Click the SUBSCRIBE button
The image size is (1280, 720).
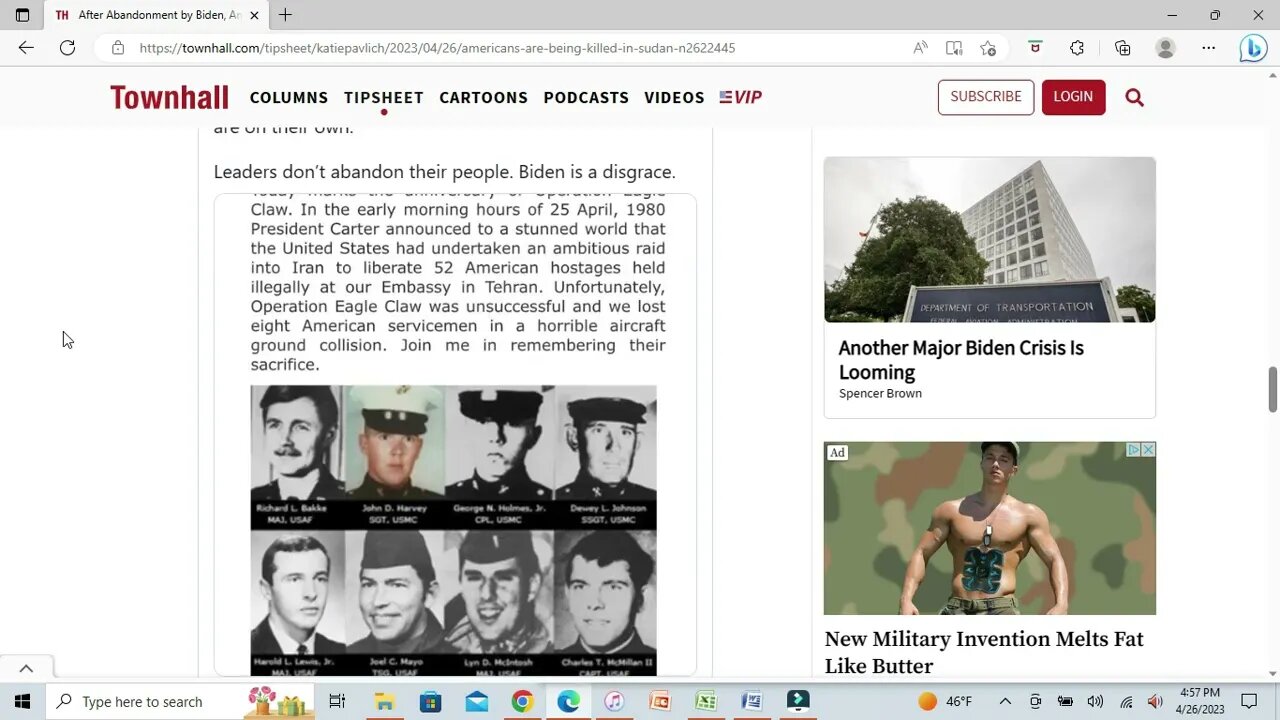tap(986, 97)
